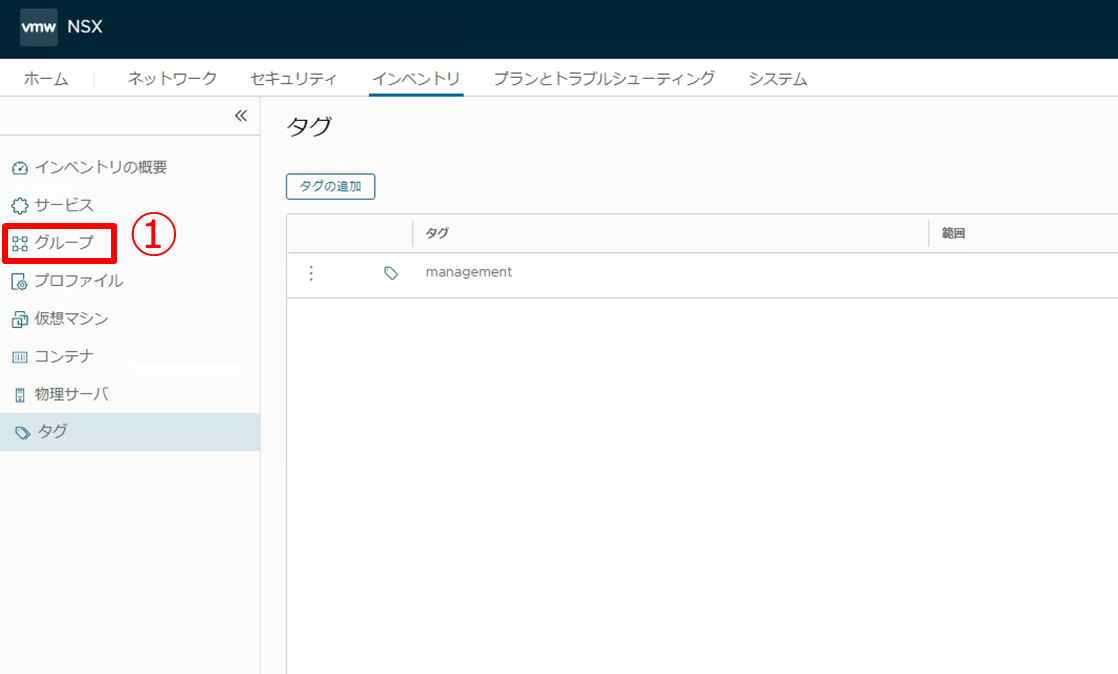Click the tag icon beside management row
The height and width of the screenshot is (674, 1118).
pos(391,273)
